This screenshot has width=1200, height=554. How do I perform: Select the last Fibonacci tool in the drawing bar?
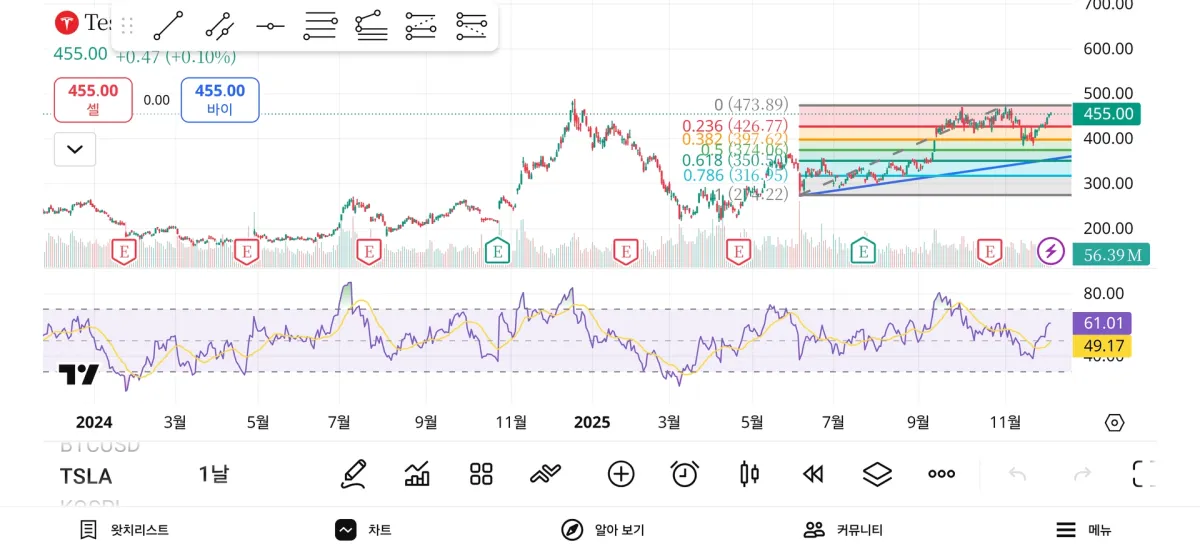[471, 26]
